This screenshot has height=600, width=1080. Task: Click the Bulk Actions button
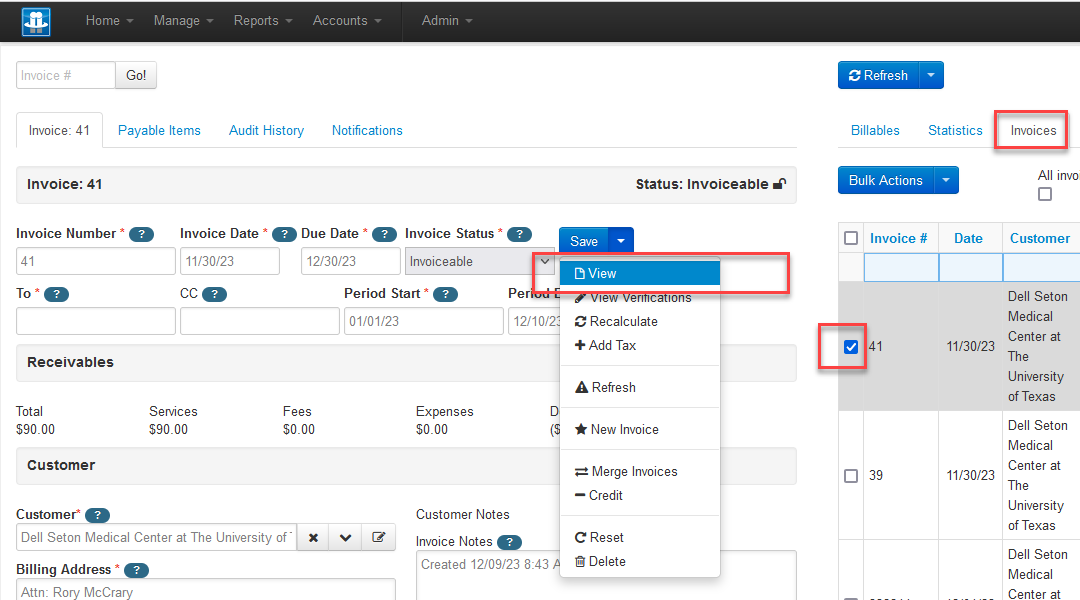[x=885, y=180]
